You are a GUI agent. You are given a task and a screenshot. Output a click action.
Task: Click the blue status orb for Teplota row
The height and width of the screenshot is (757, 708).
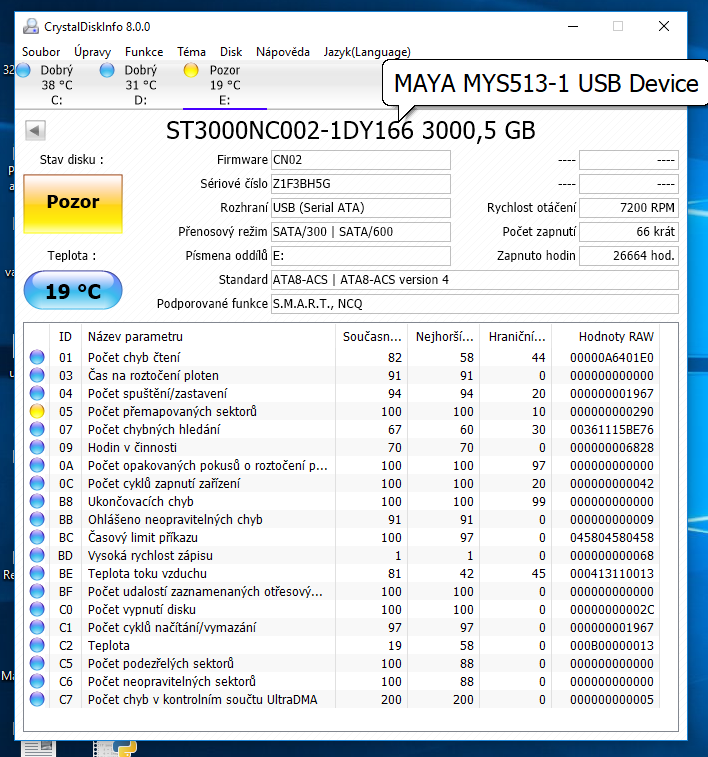(x=38, y=645)
